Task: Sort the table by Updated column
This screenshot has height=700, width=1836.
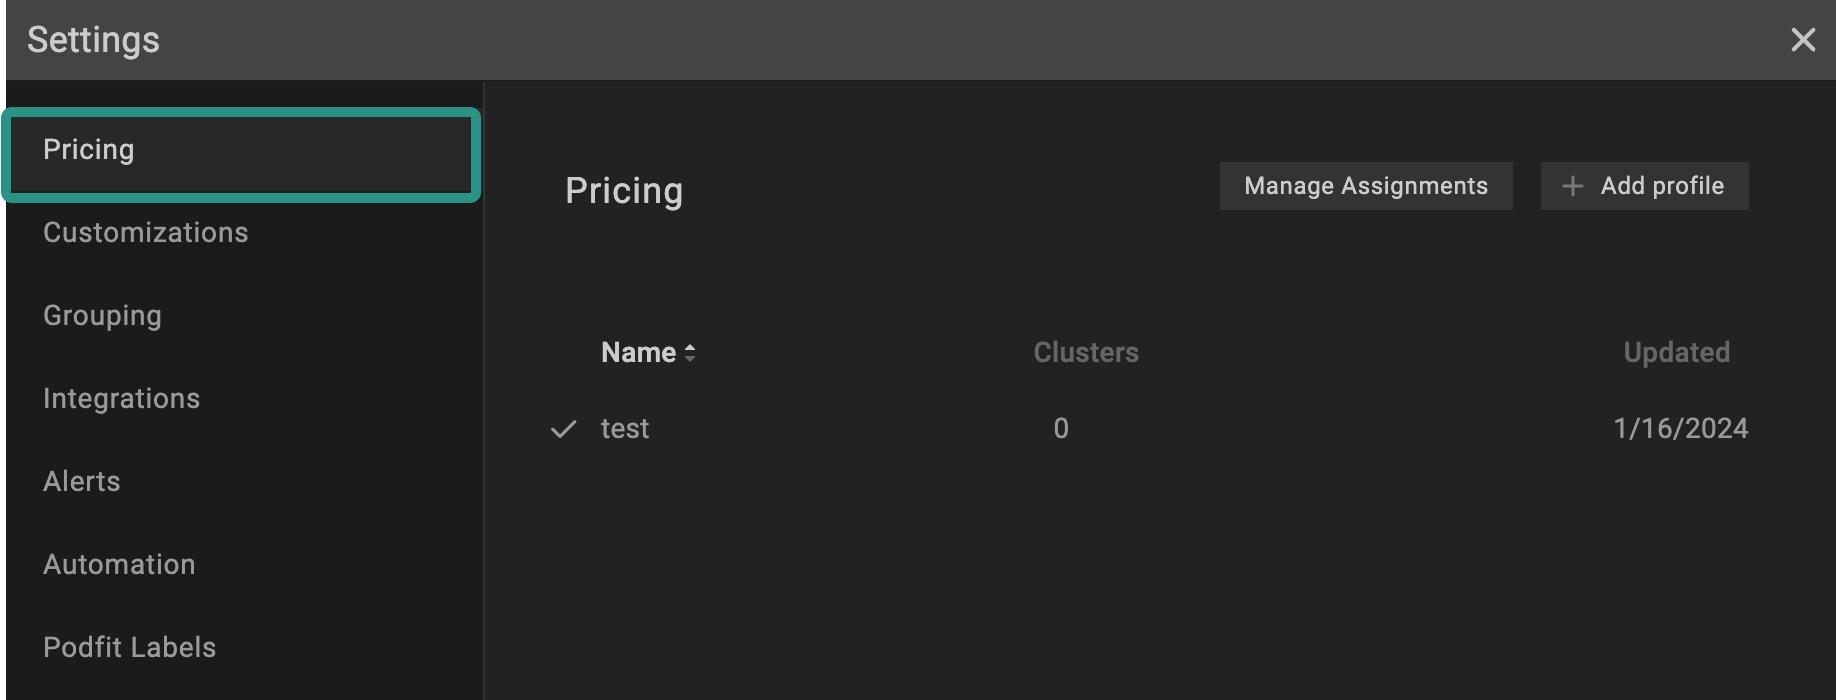Action: [x=1676, y=353]
